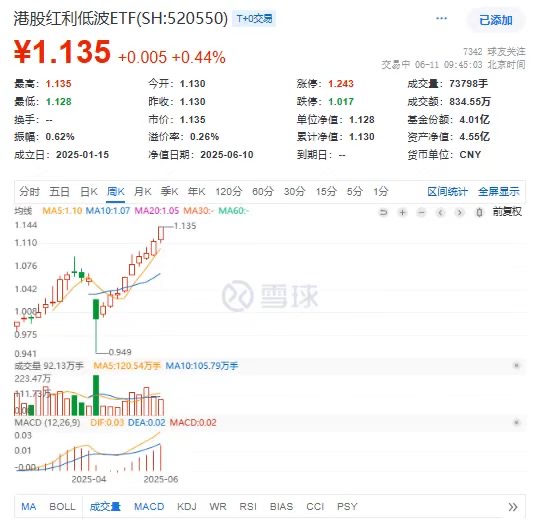
Task: Toggle the RSI indicator
Action: tap(248, 506)
